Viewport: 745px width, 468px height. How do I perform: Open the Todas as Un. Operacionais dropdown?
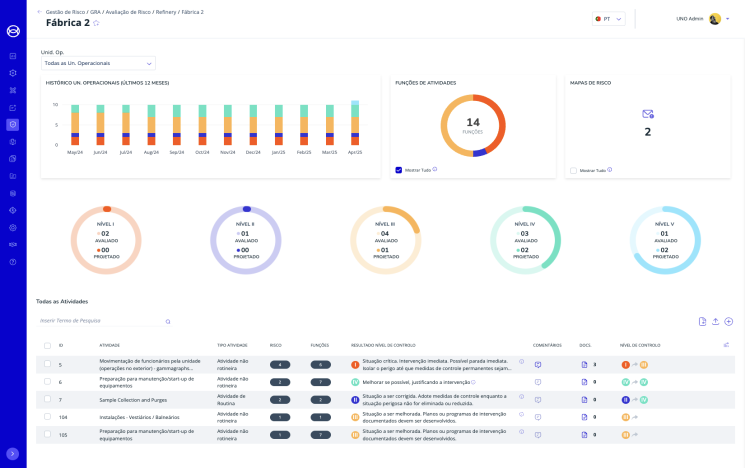(98, 63)
